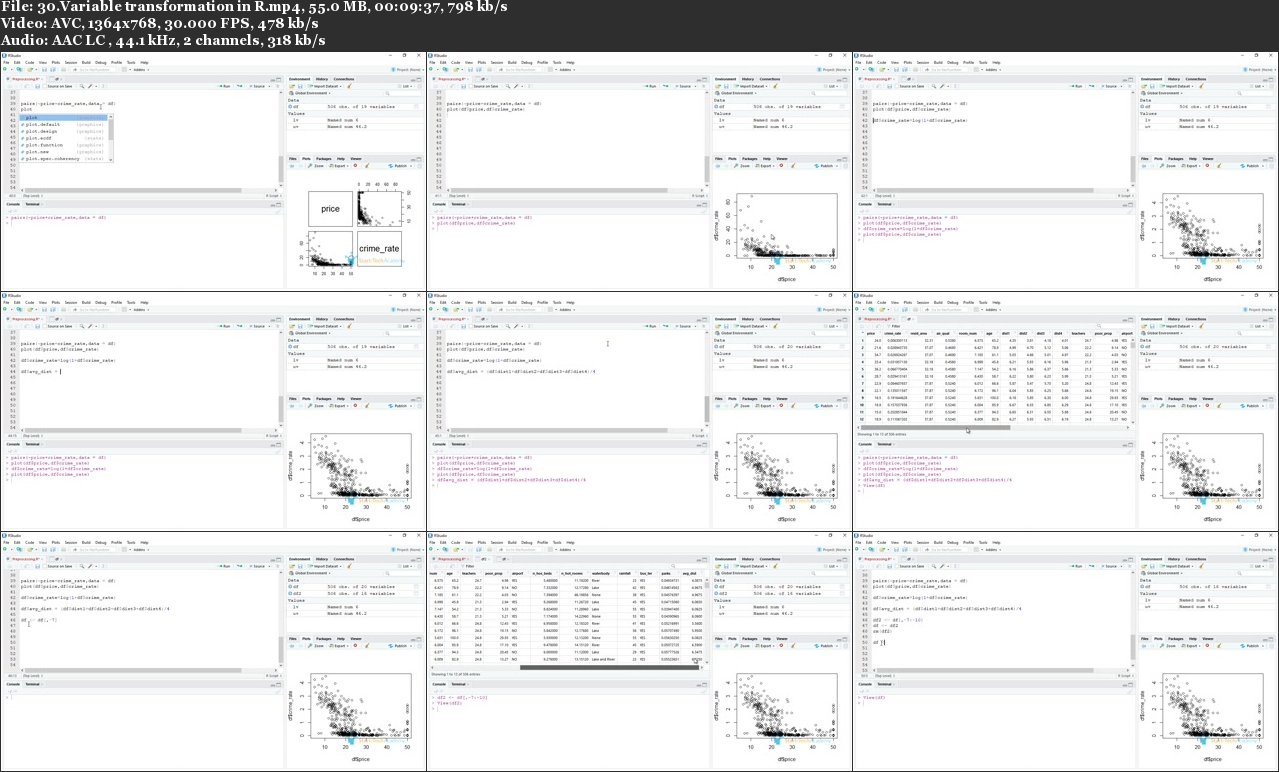The width and height of the screenshot is (1279, 772).
Task: Click Lake and River cell in df2 viewer
Action: pos(604,659)
